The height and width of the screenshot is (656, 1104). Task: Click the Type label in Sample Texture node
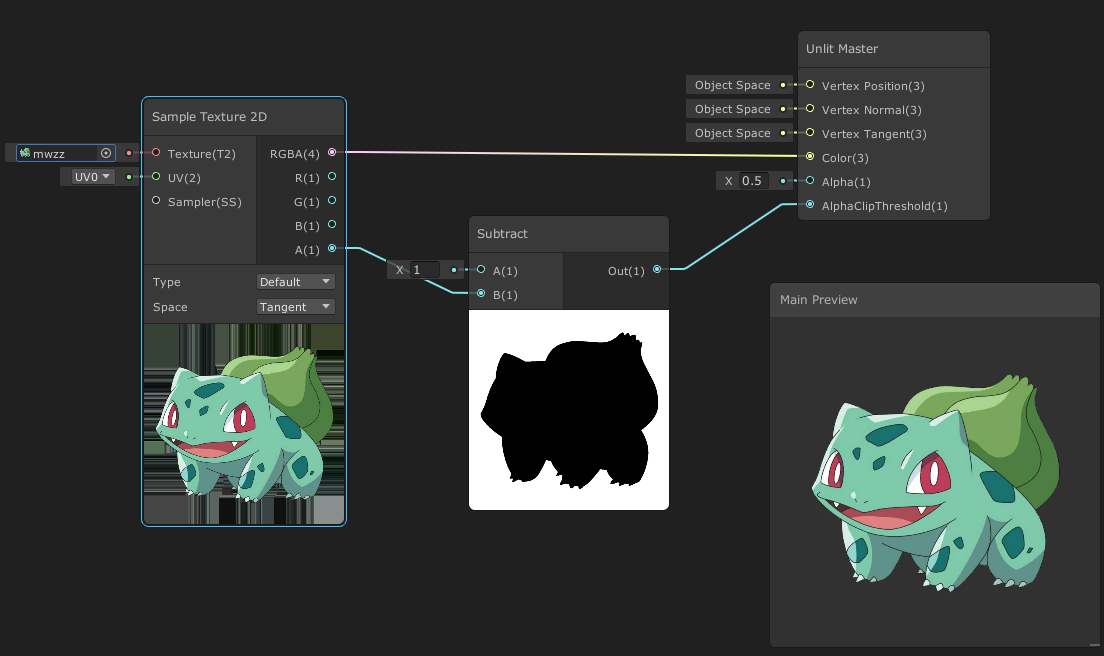pos(166,282)
